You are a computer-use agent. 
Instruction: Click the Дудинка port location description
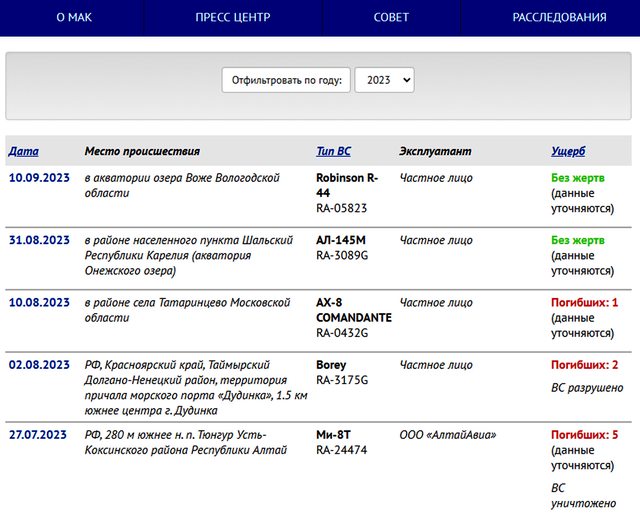pyautogui.click(x=196, y=387)
